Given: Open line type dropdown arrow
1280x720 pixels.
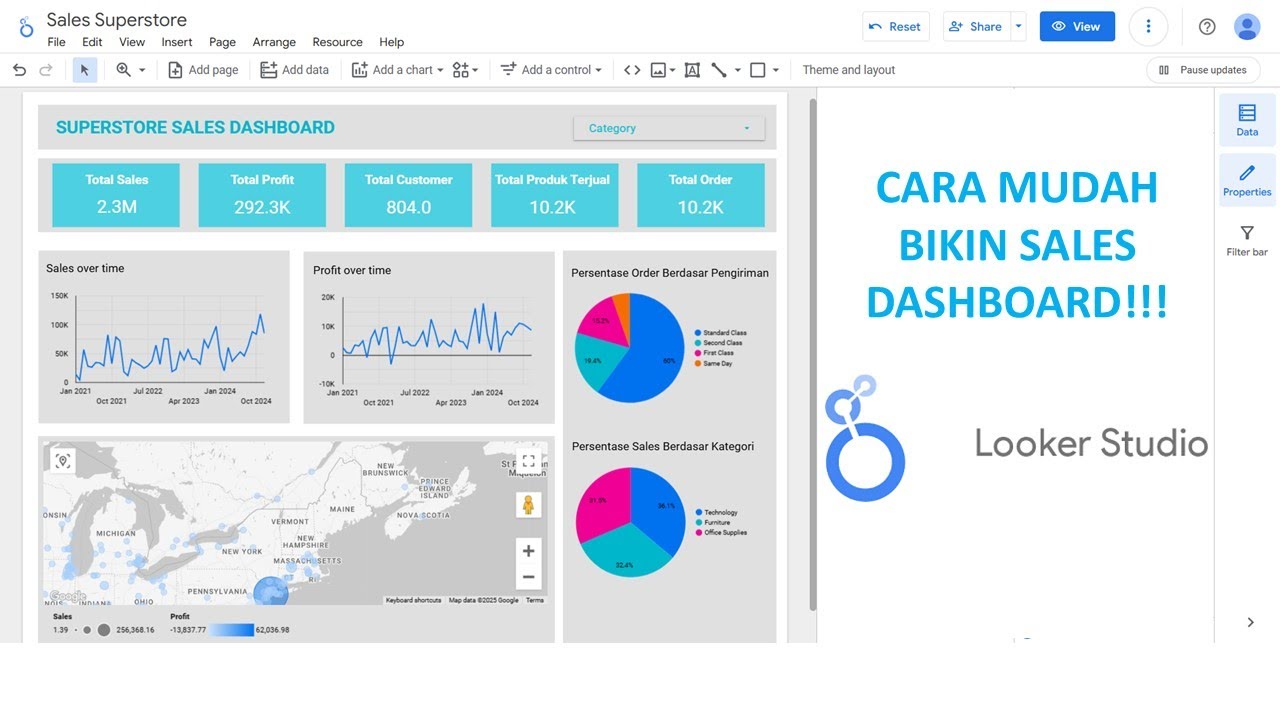Looking at the screenshot, I should tap(738, 70).
